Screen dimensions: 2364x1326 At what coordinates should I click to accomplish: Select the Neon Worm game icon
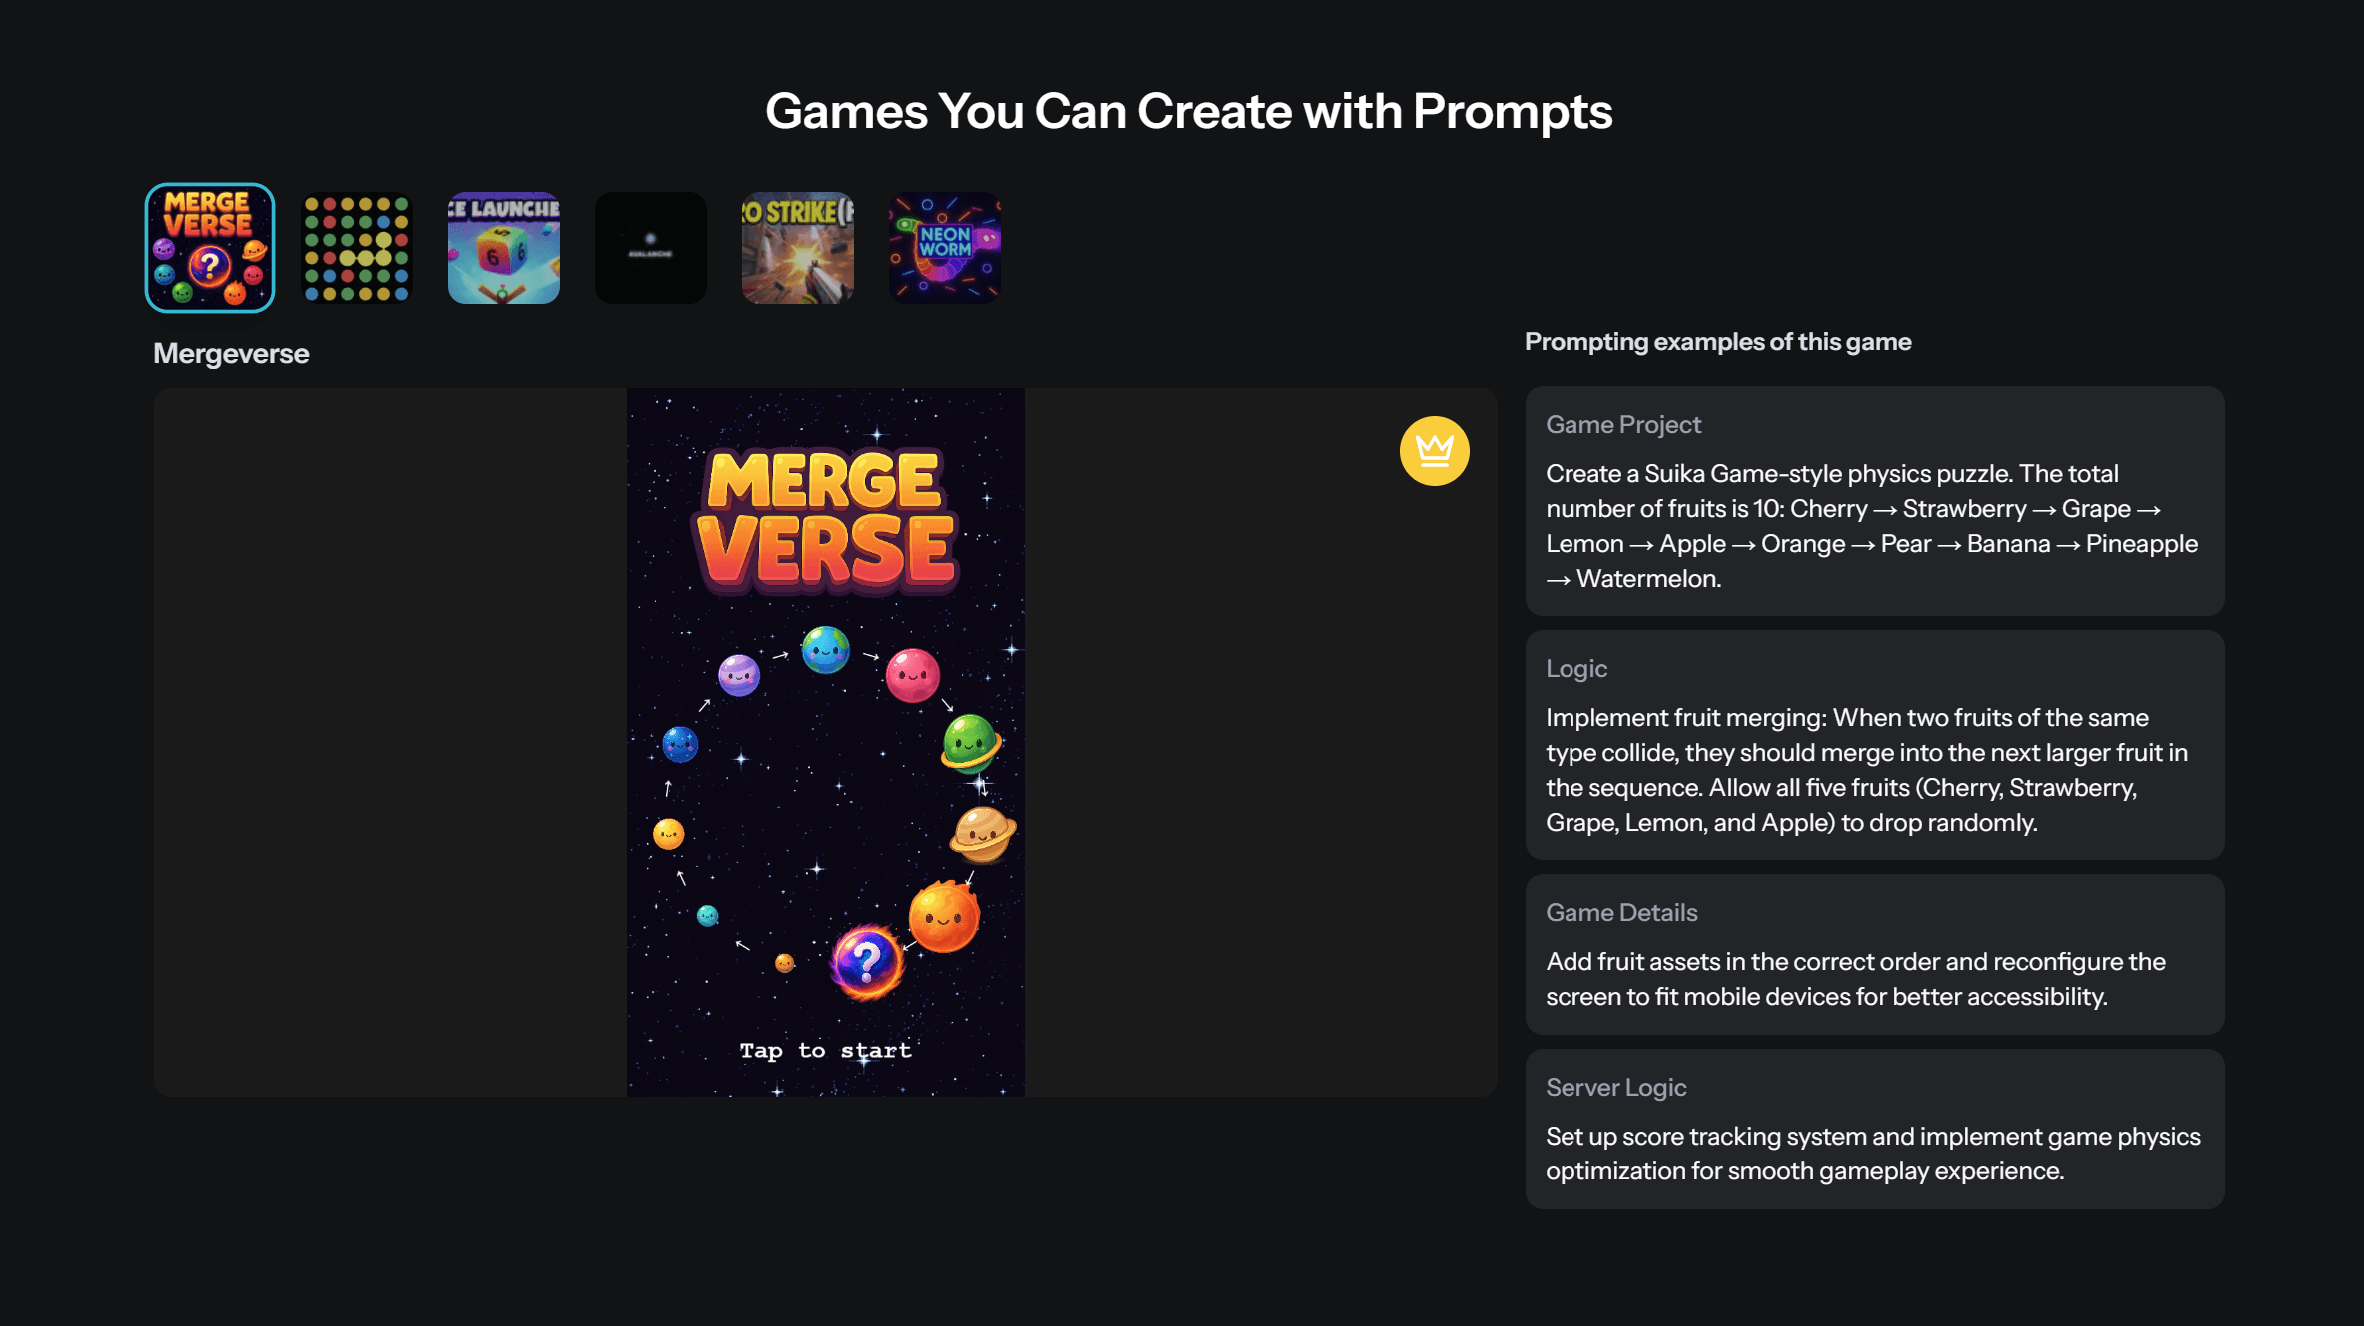click(945, 248)
